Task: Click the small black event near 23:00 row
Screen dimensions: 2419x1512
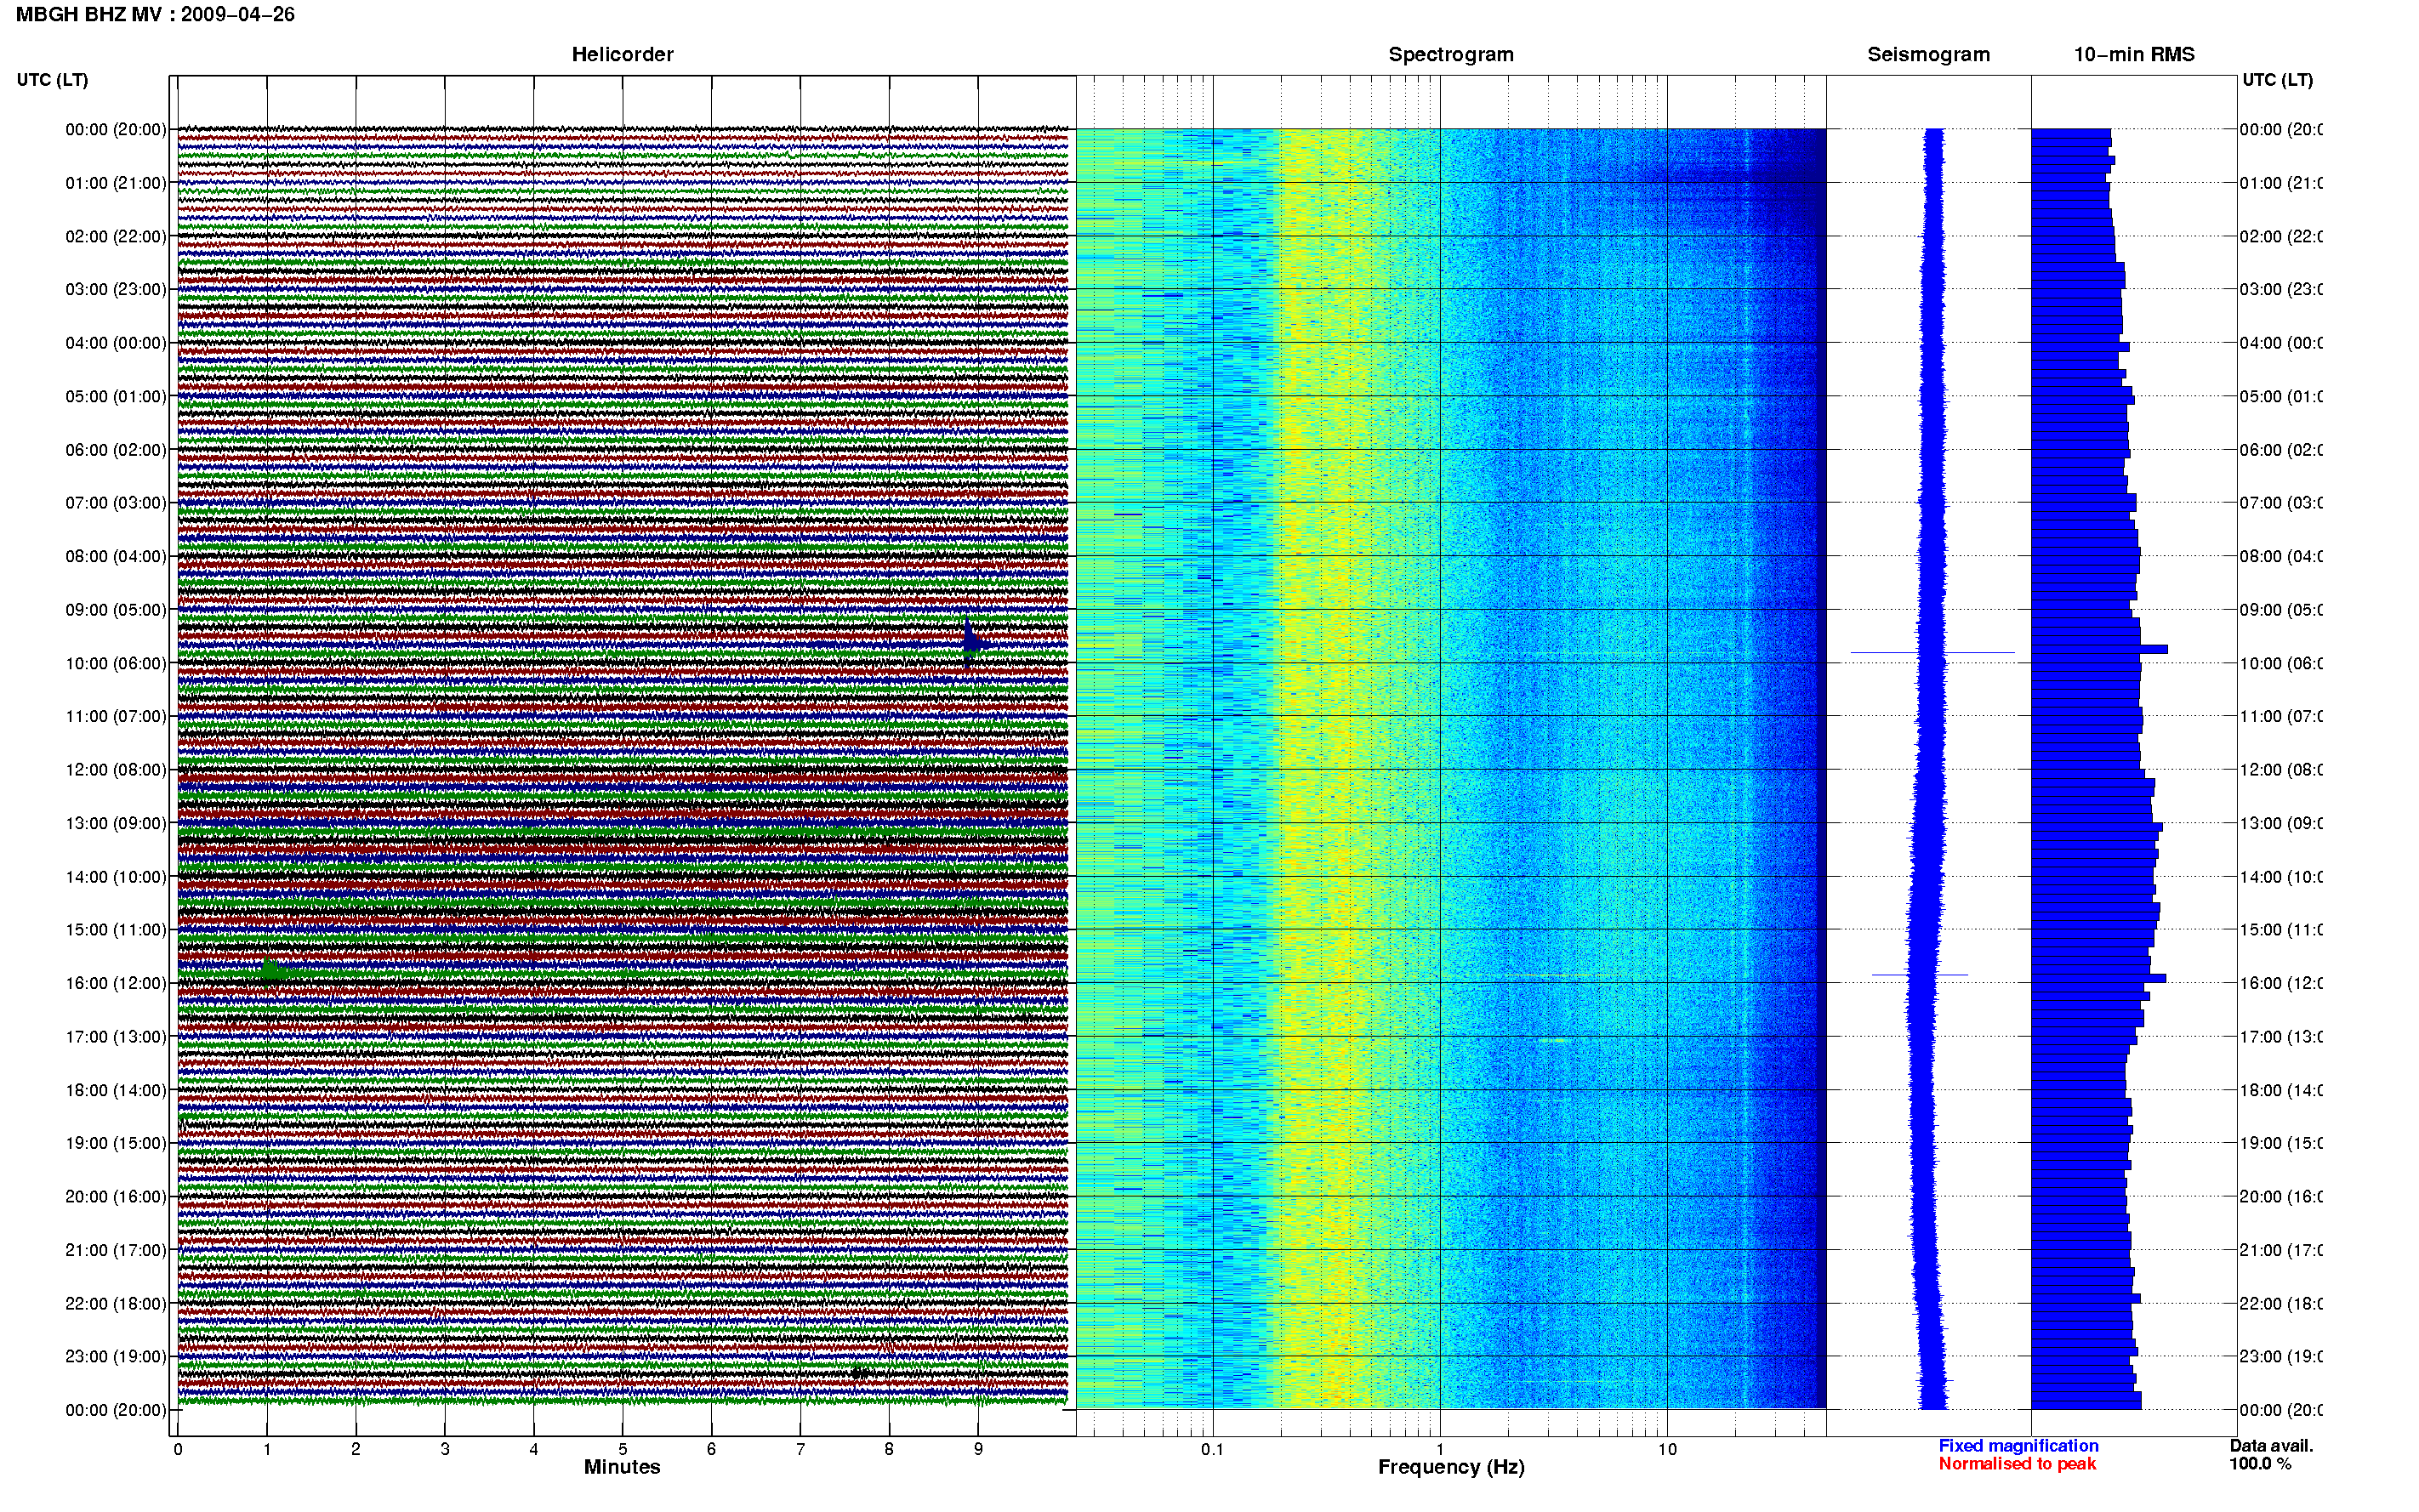Action: [x=859, y=1373]
